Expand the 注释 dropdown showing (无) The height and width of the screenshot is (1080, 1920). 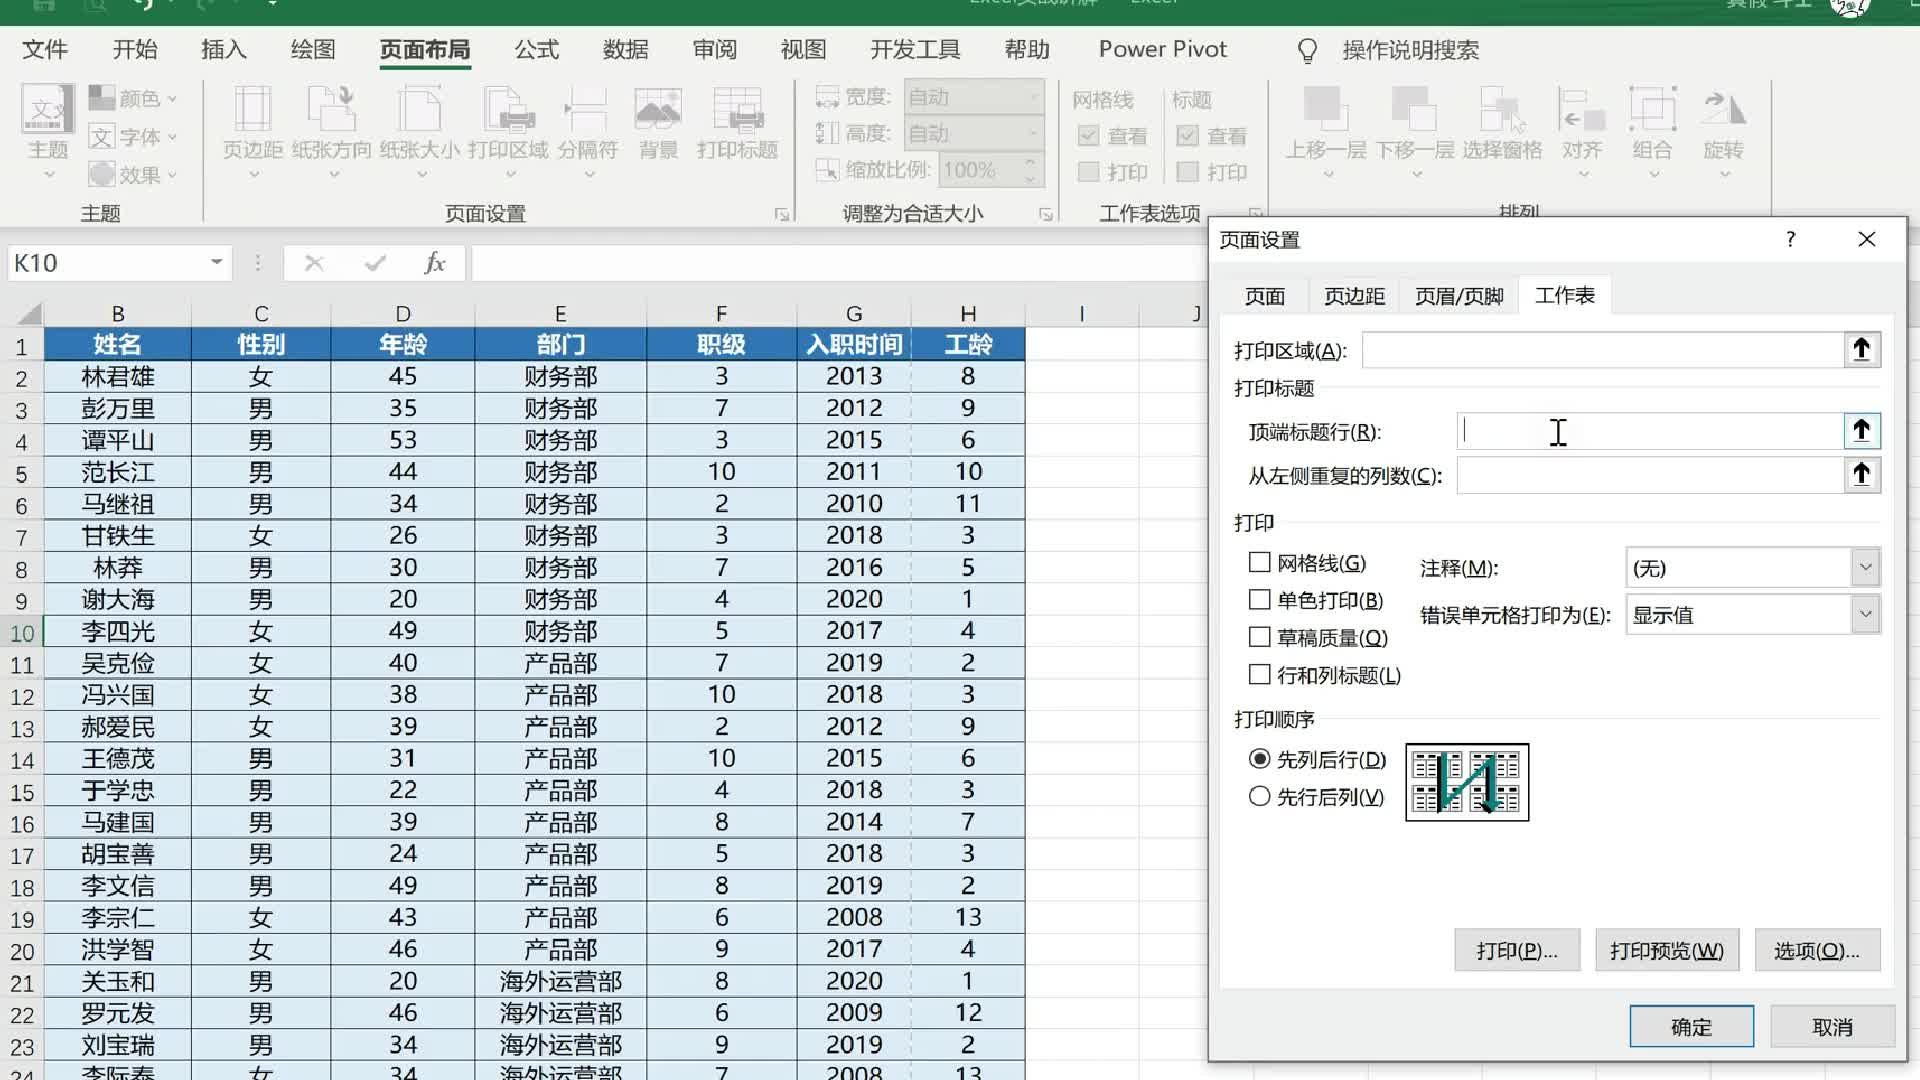[x=1865, y=568]
